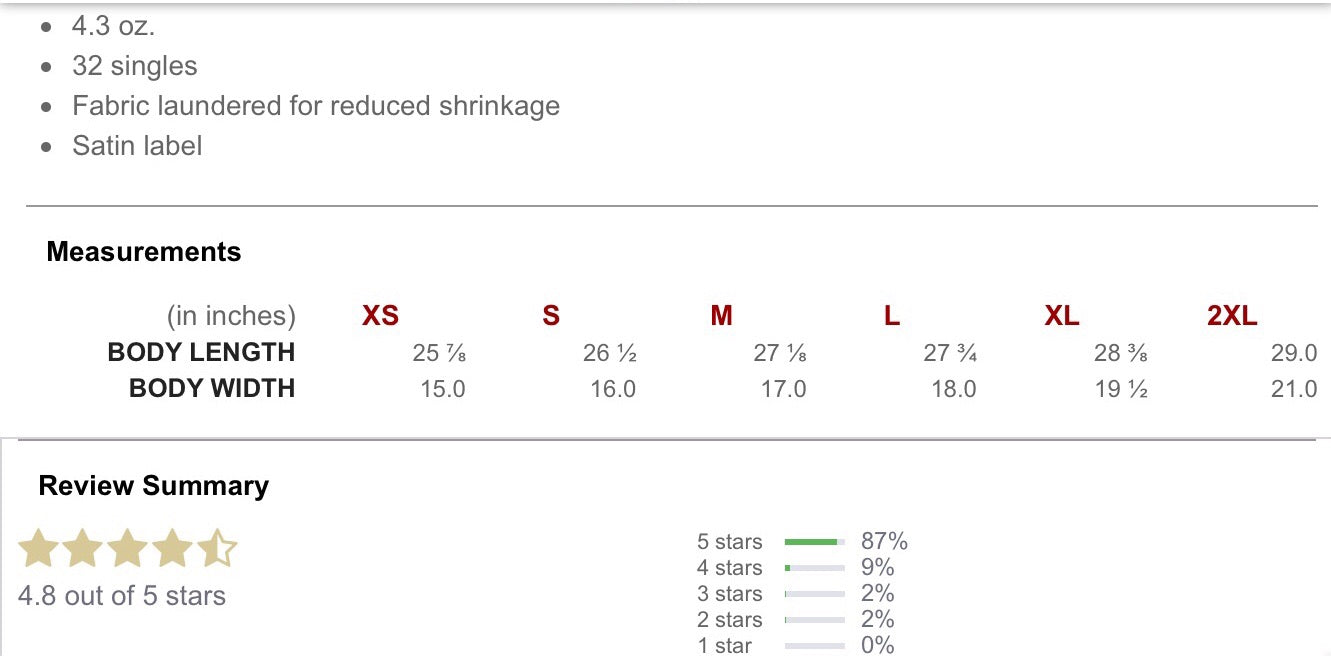
Task: Click the half-filled fifth rating star
Action: (216, 549)
